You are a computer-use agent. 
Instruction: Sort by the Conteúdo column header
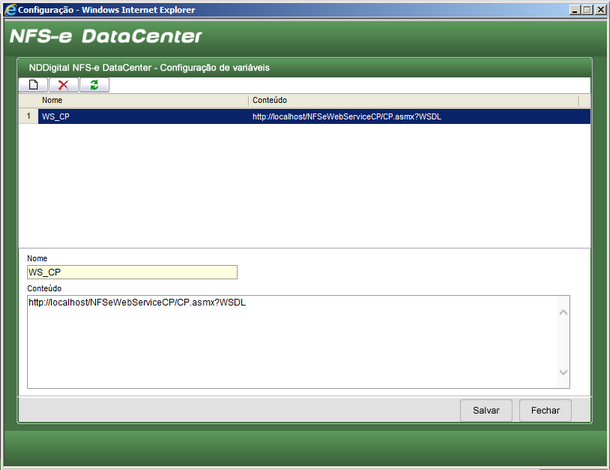pyautogui.click(x=414, y=100)
